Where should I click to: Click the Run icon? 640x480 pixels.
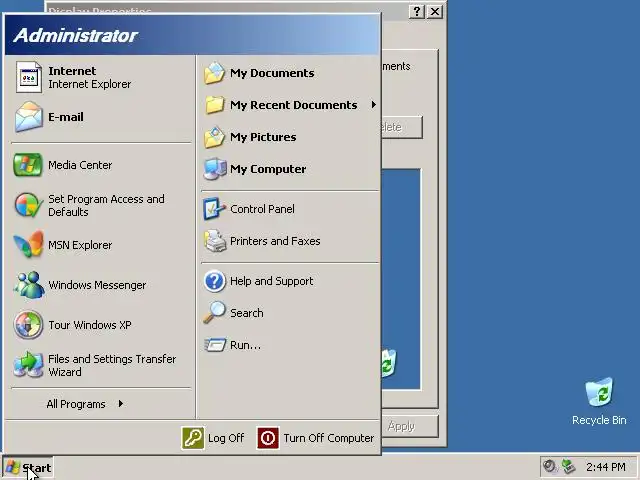[x=215, y=345]
